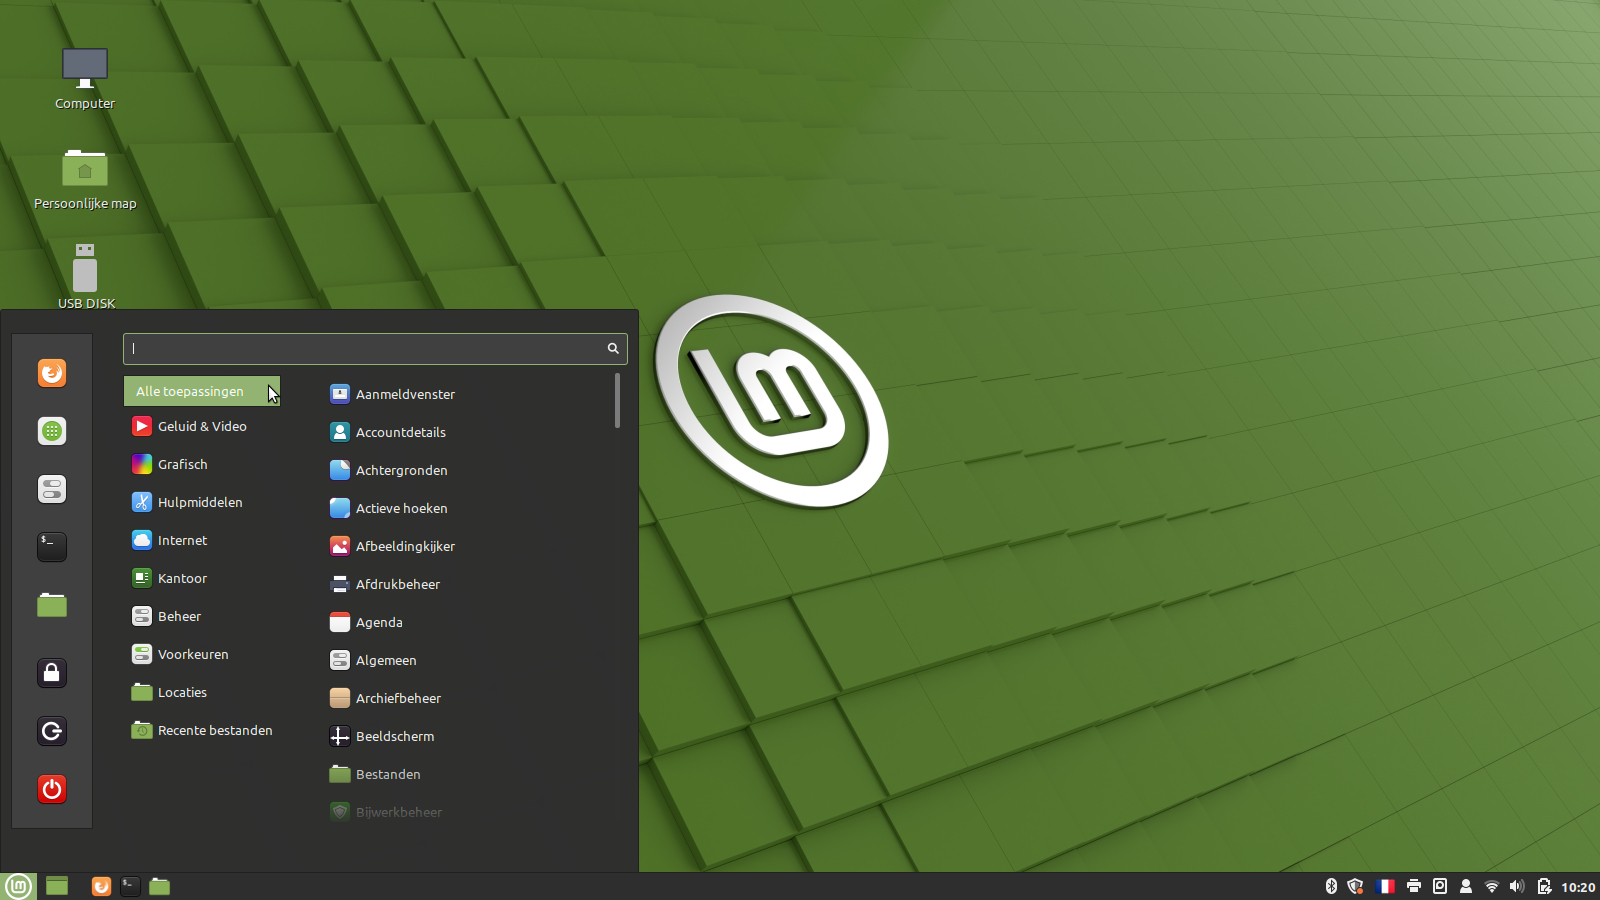Open the Bluetooth tray icon
Image resolution: width=1600 pixels, height=900 pixels.
point(1331,886)
